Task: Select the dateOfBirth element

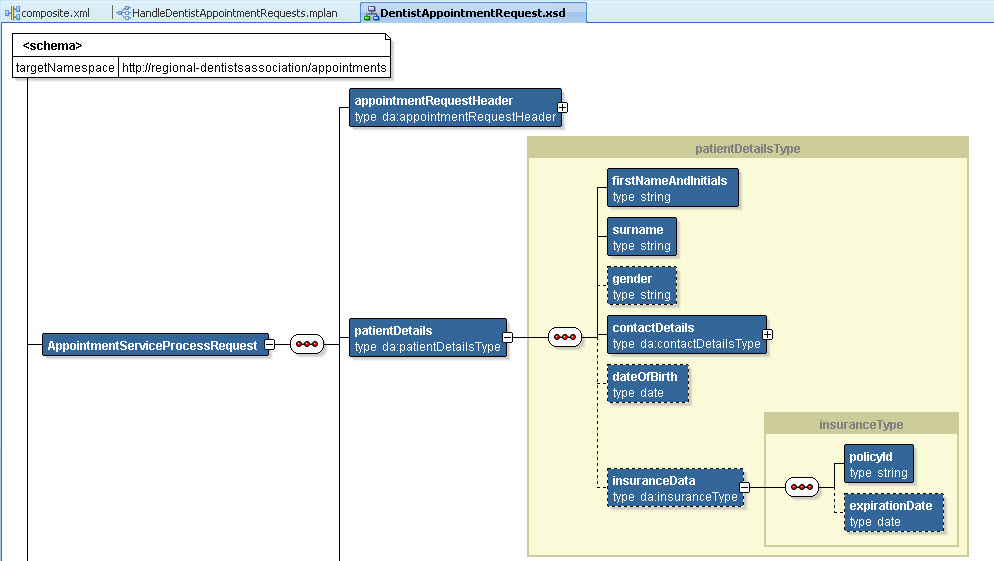Action: click(648, 384)
